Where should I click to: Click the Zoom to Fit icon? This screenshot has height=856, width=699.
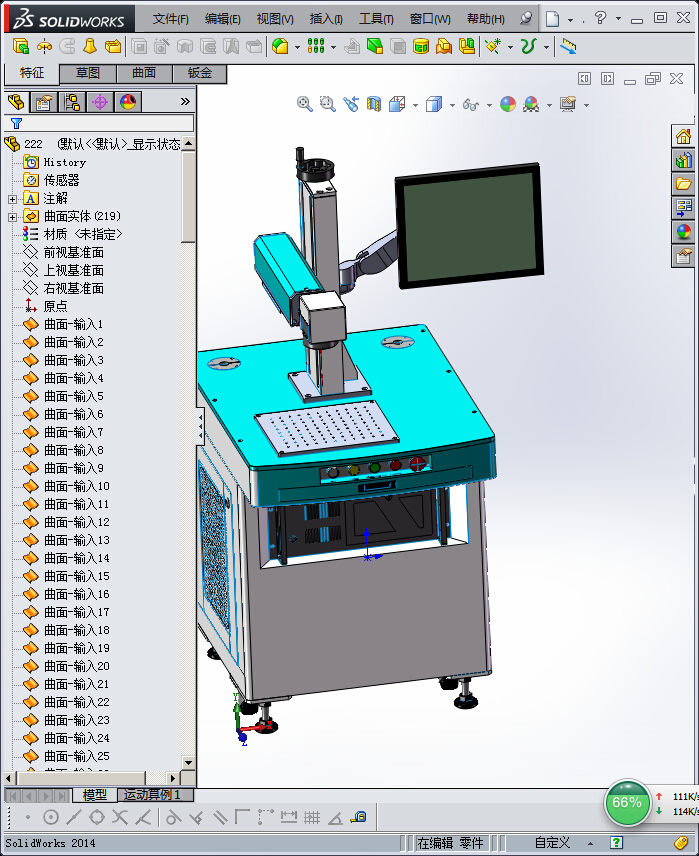[x=305, y=104]
